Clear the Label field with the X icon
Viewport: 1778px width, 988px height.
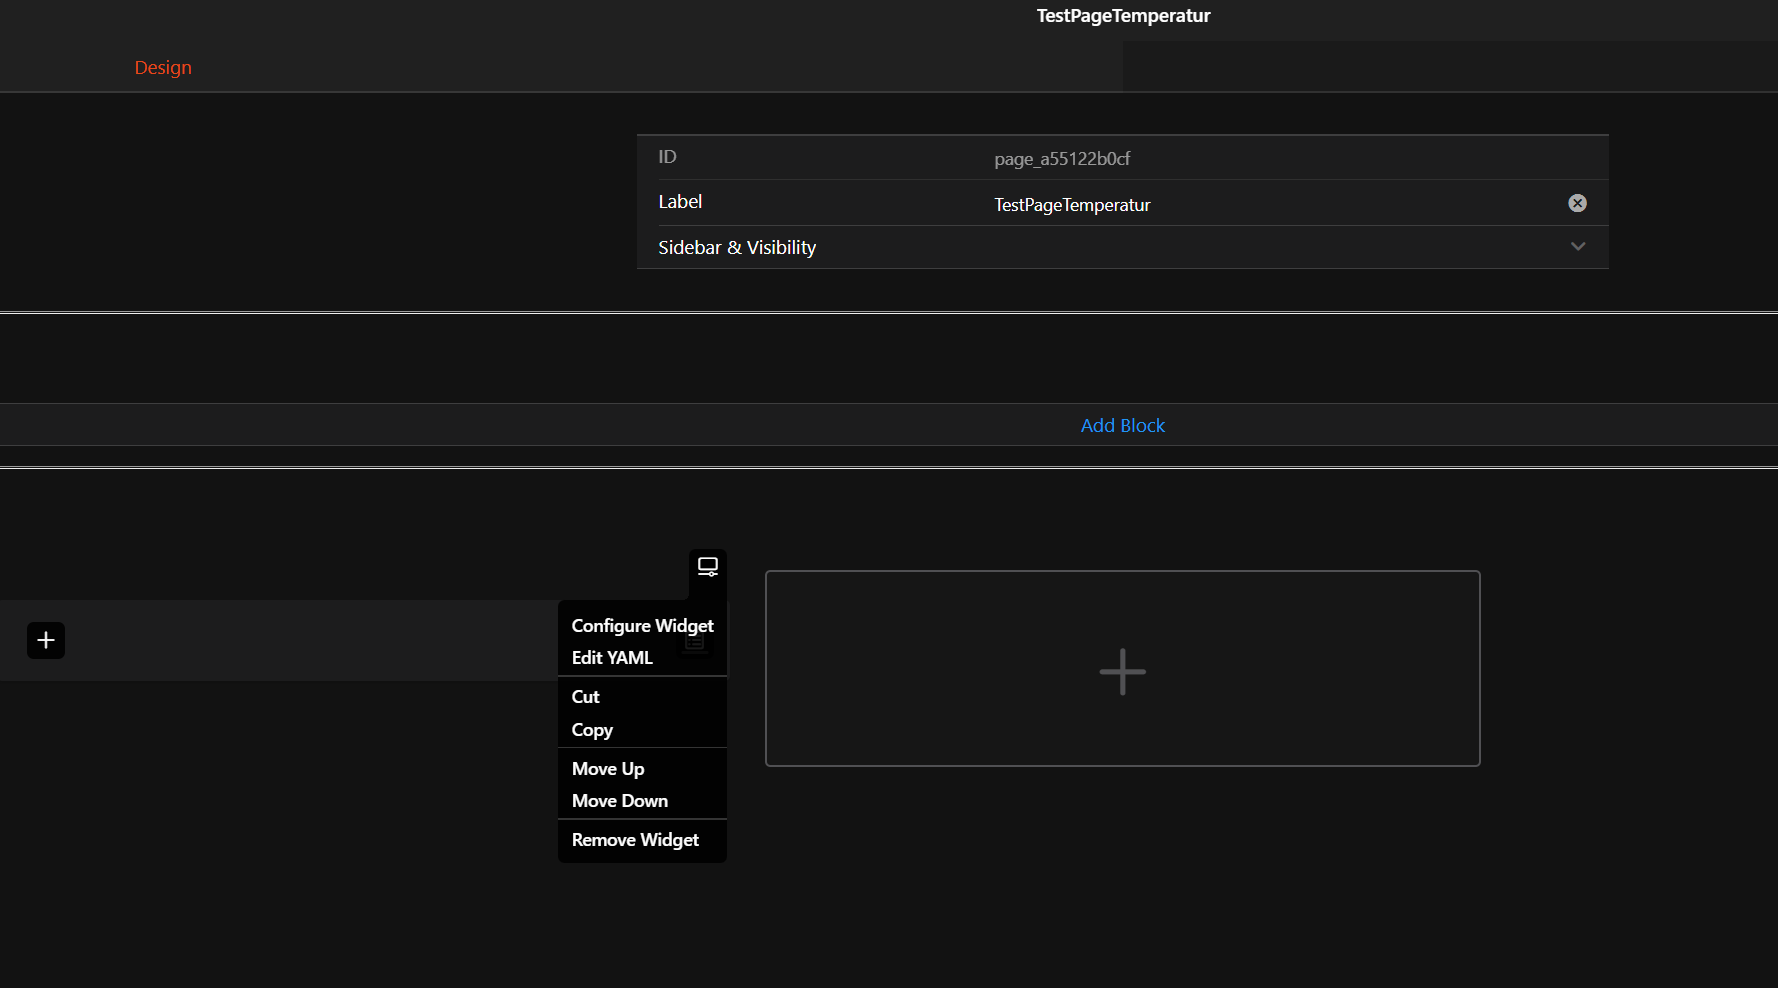pyautogui.click(x=1577, y=203)
